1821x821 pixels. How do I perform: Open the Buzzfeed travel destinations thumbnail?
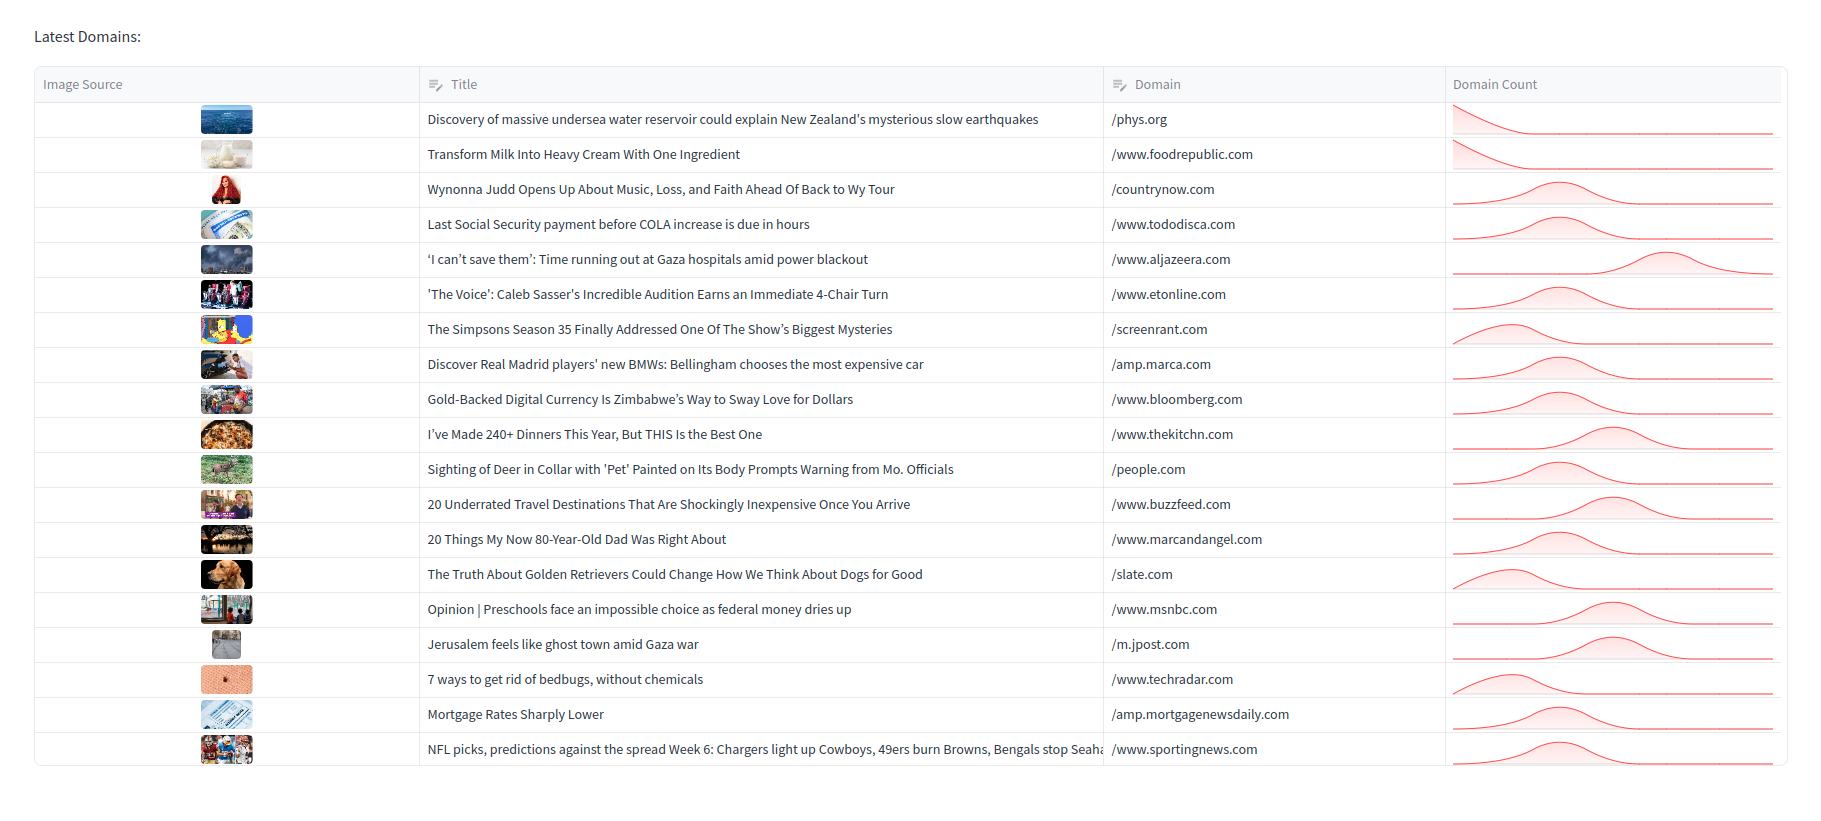tap(227, 505)
